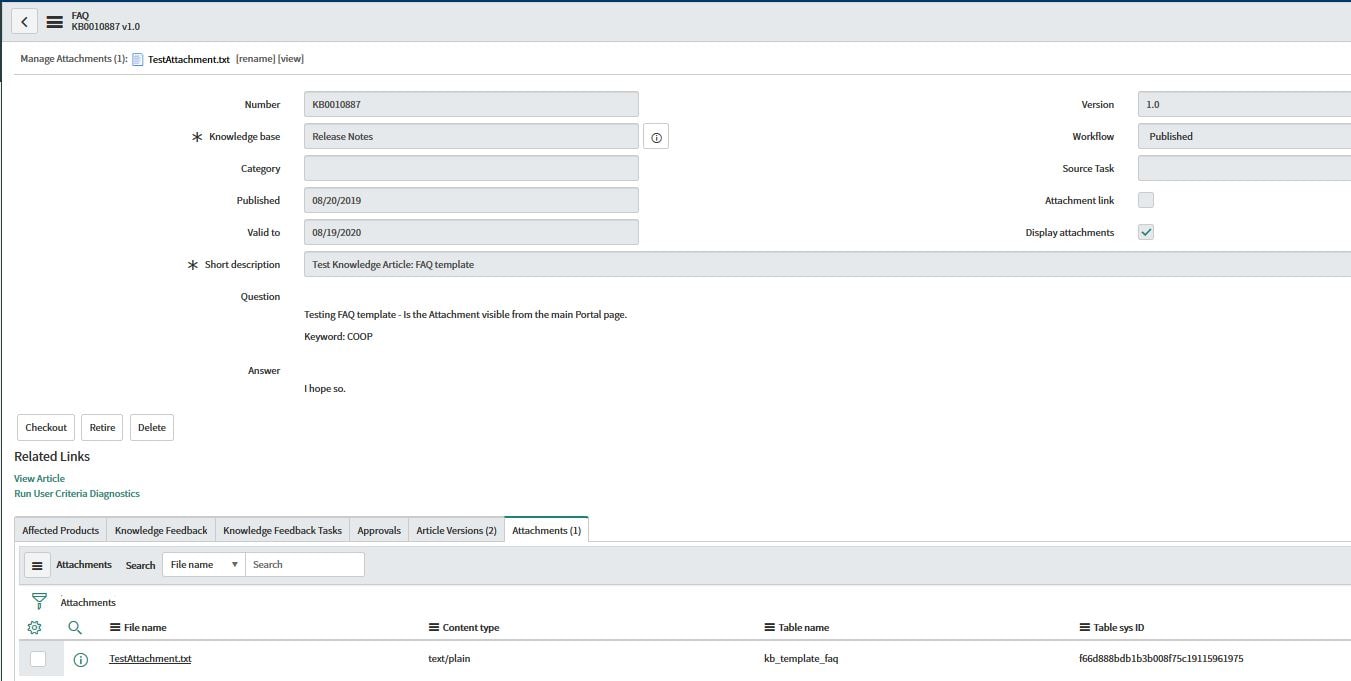Switch to the Approvals tab
This screenshot has height=681, width=1351.
click(x=379, y=530)
